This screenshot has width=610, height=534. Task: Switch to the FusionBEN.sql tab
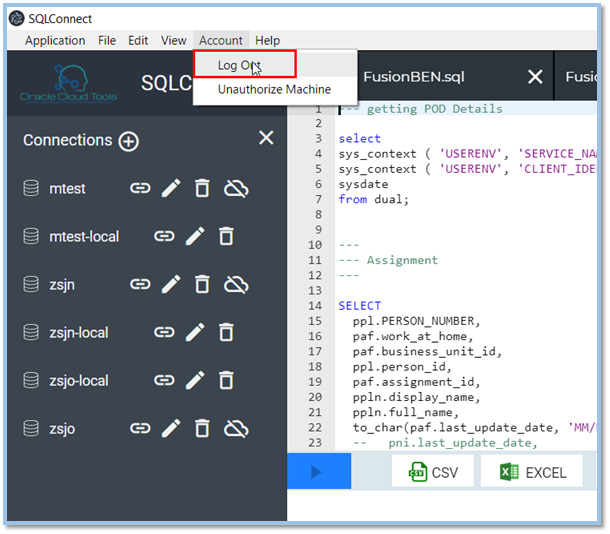(414, 77)
